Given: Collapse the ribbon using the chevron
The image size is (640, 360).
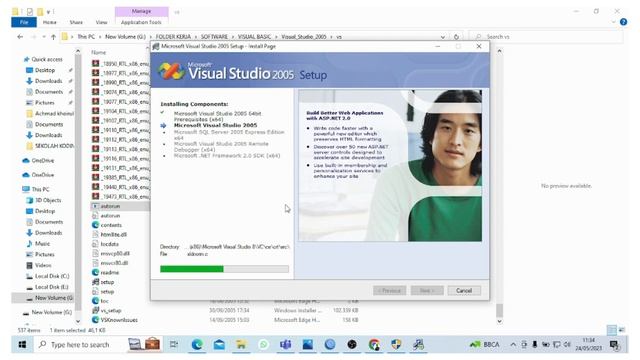Looking at the screenshot, I should click(x=613, y=22).
